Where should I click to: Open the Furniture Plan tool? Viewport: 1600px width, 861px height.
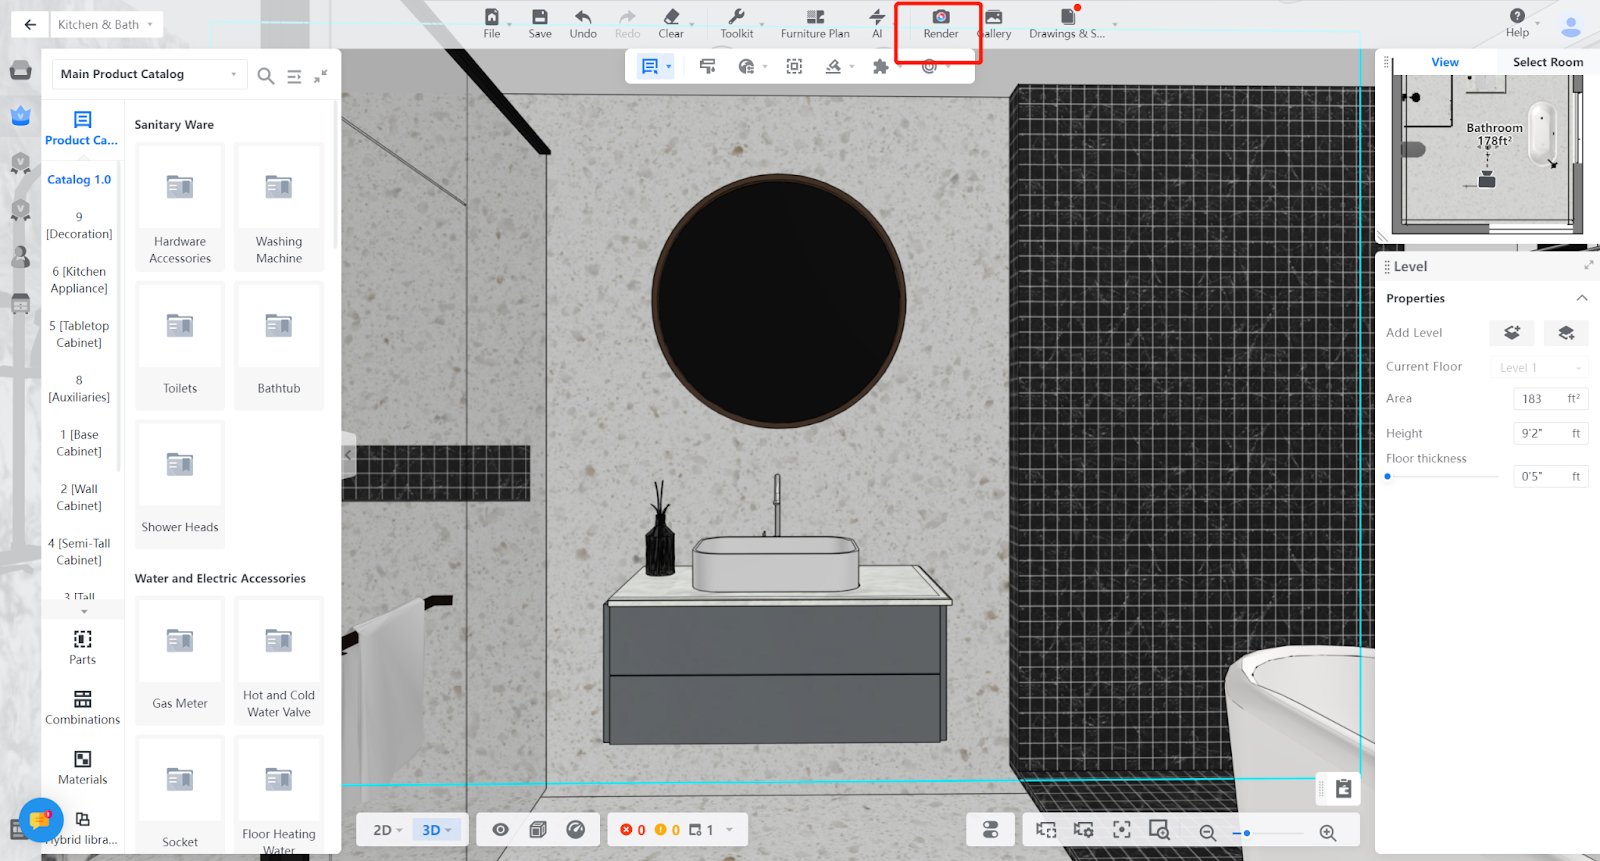pyautogui.click(x=815, y=18)
